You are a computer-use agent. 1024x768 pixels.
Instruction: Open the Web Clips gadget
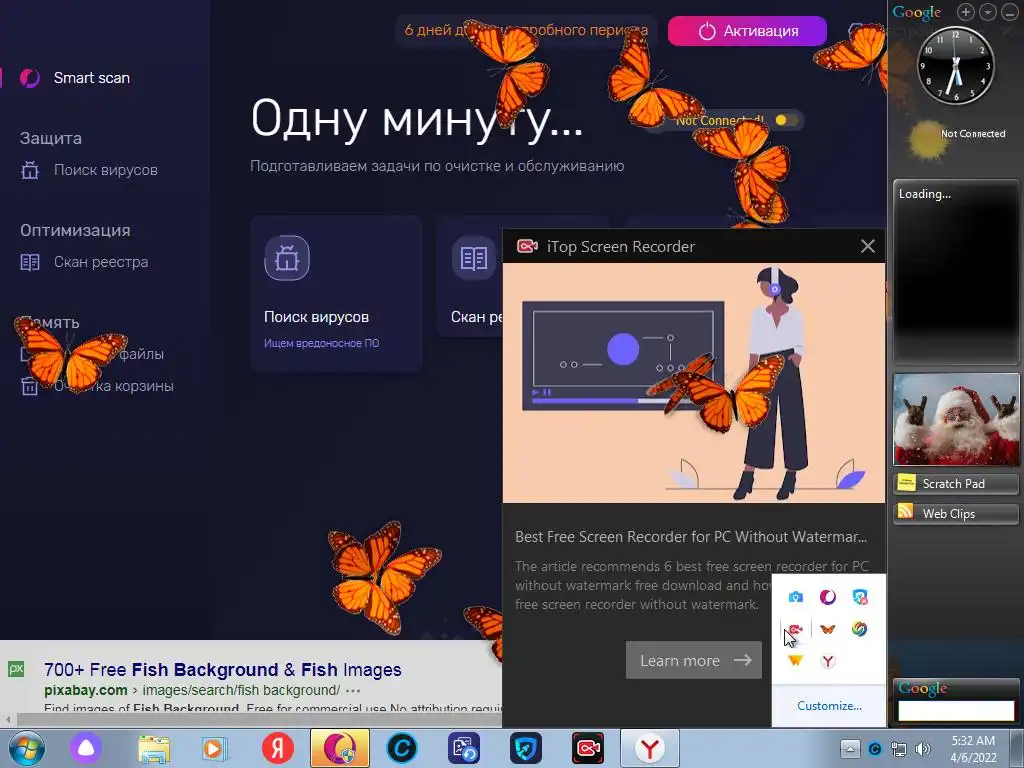tap(956, 513)
